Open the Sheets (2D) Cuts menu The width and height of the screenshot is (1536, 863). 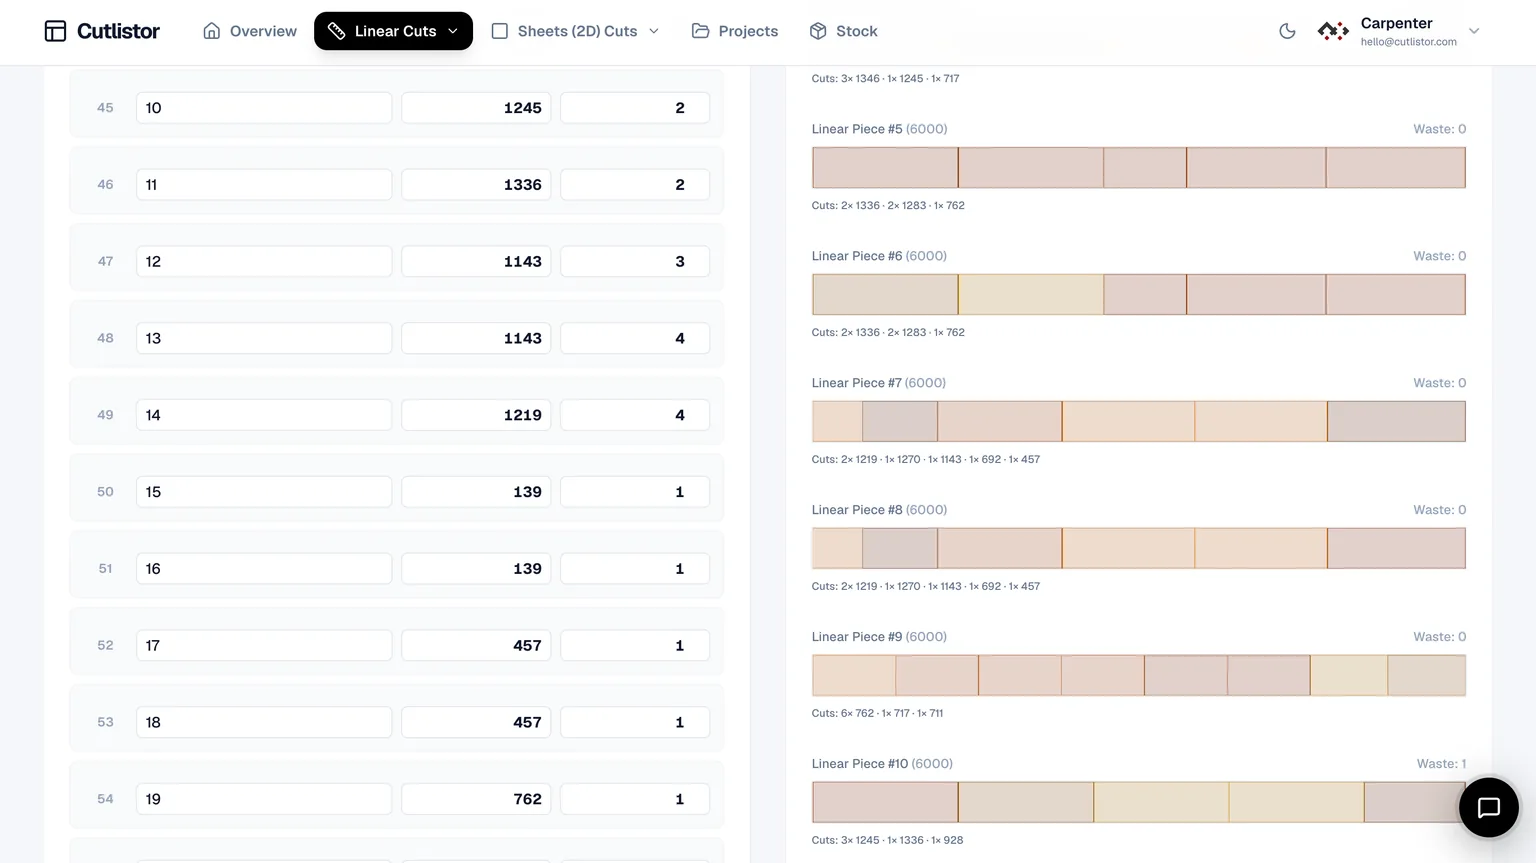coord(576,31)
